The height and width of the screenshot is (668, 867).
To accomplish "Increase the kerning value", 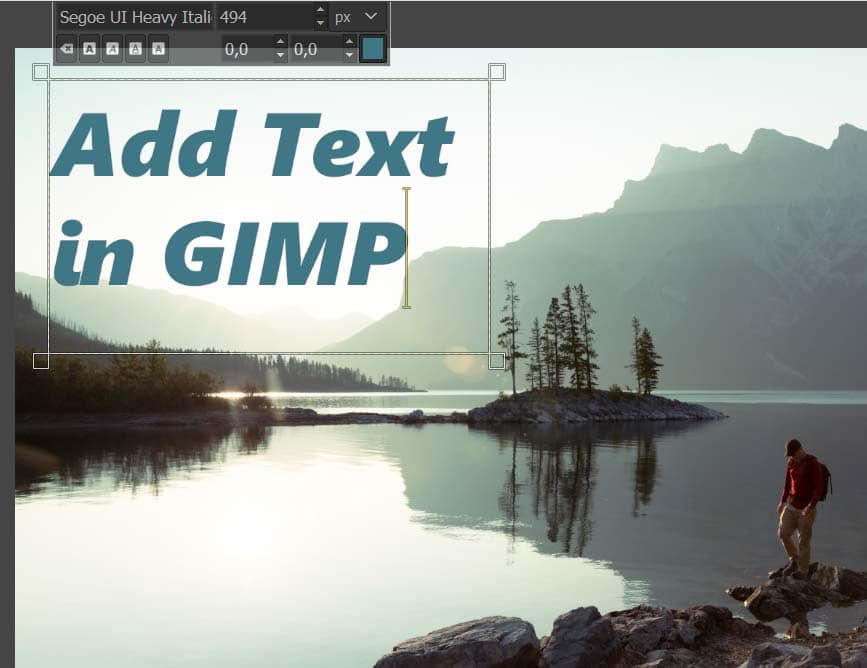I will pos(349,42).
